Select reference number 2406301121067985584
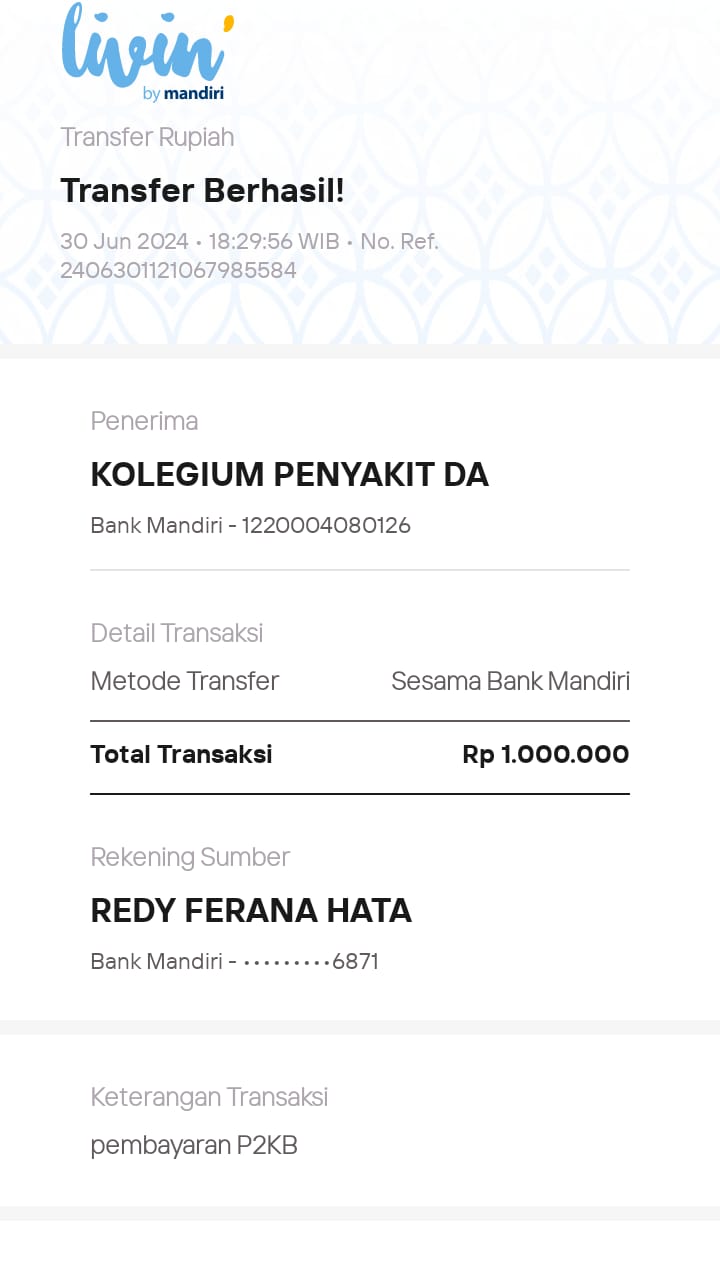This screenshot has height=1266, width=720. [x=178, y=270]
